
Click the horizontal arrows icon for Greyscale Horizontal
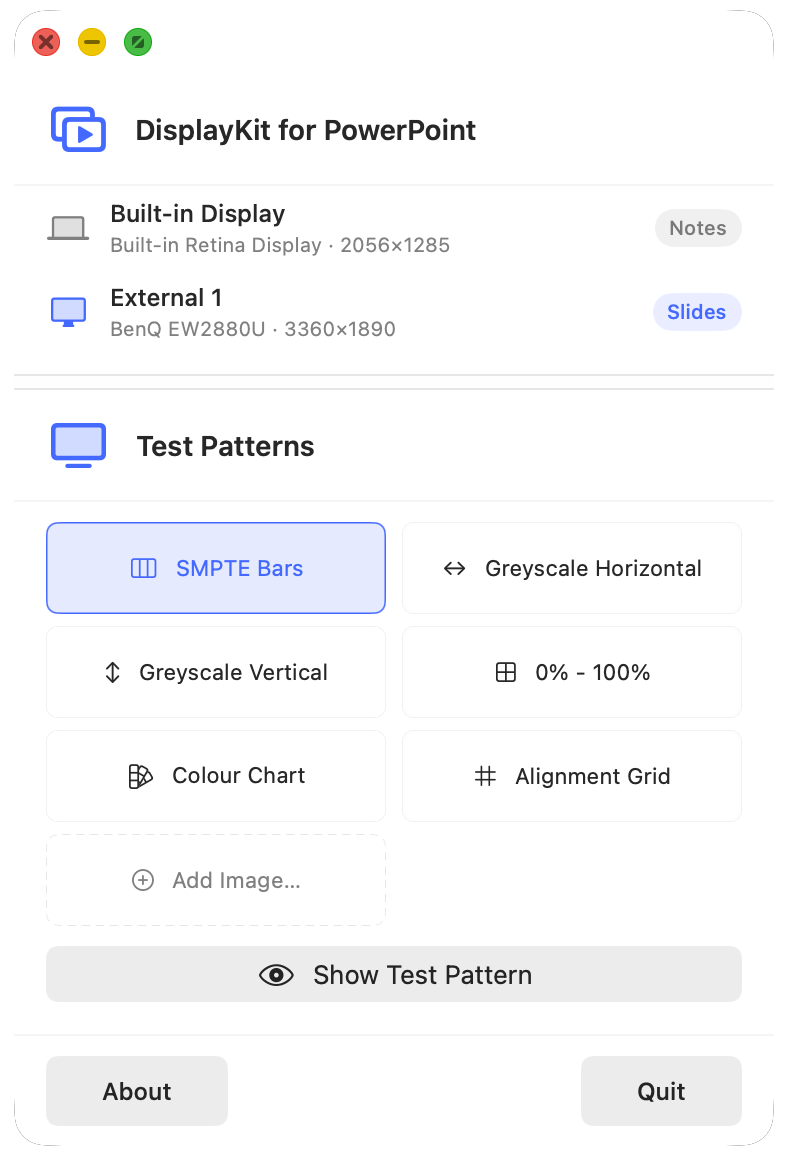point(454,568)
